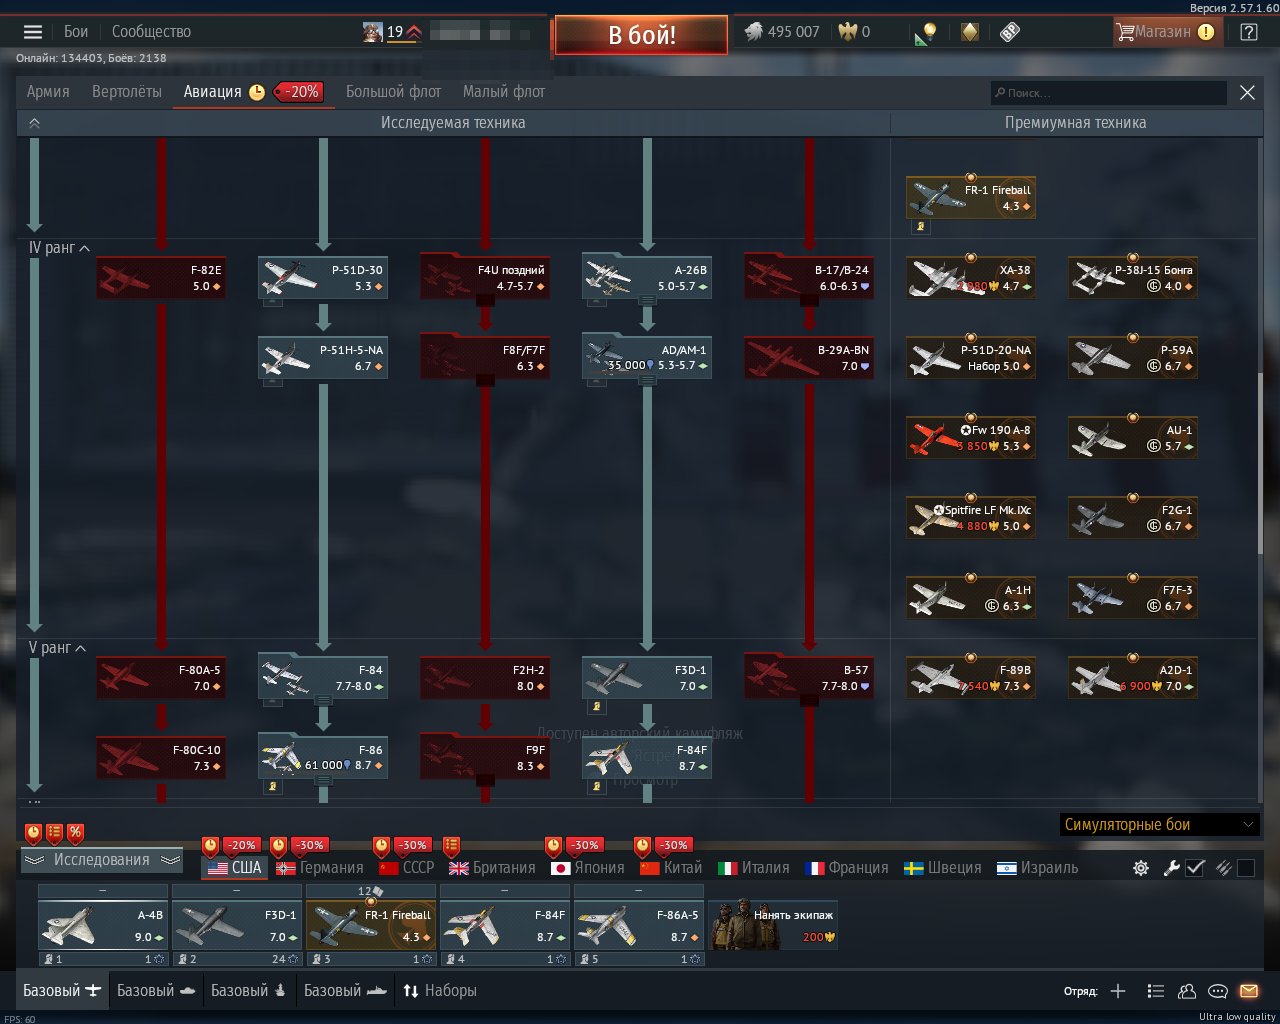1280x1024 pixels.
Task: Select the XA-38 premium aircraft
Action: [x=971, y=278]
